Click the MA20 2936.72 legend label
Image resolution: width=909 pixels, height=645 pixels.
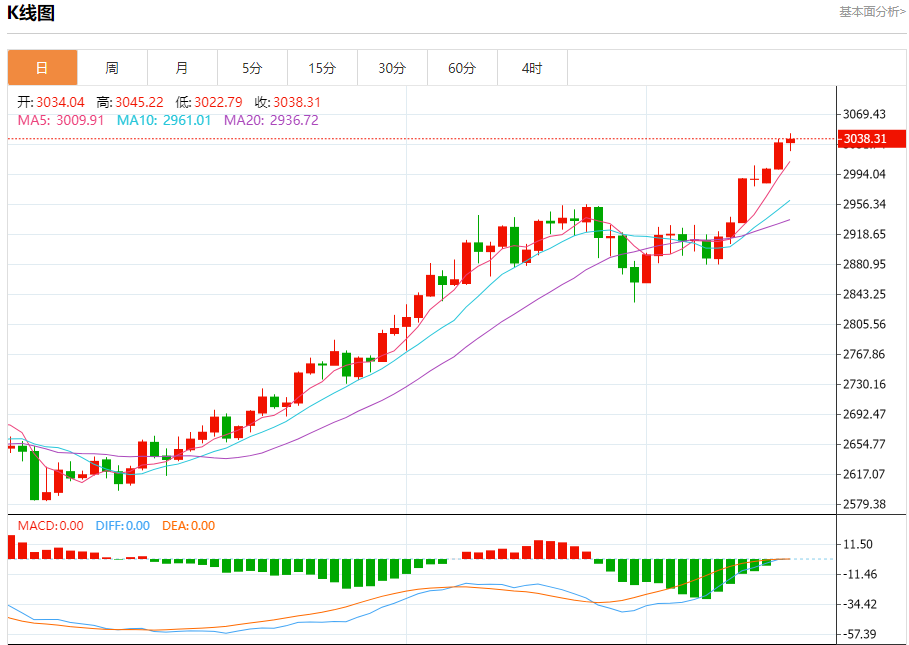click(271, 120)
